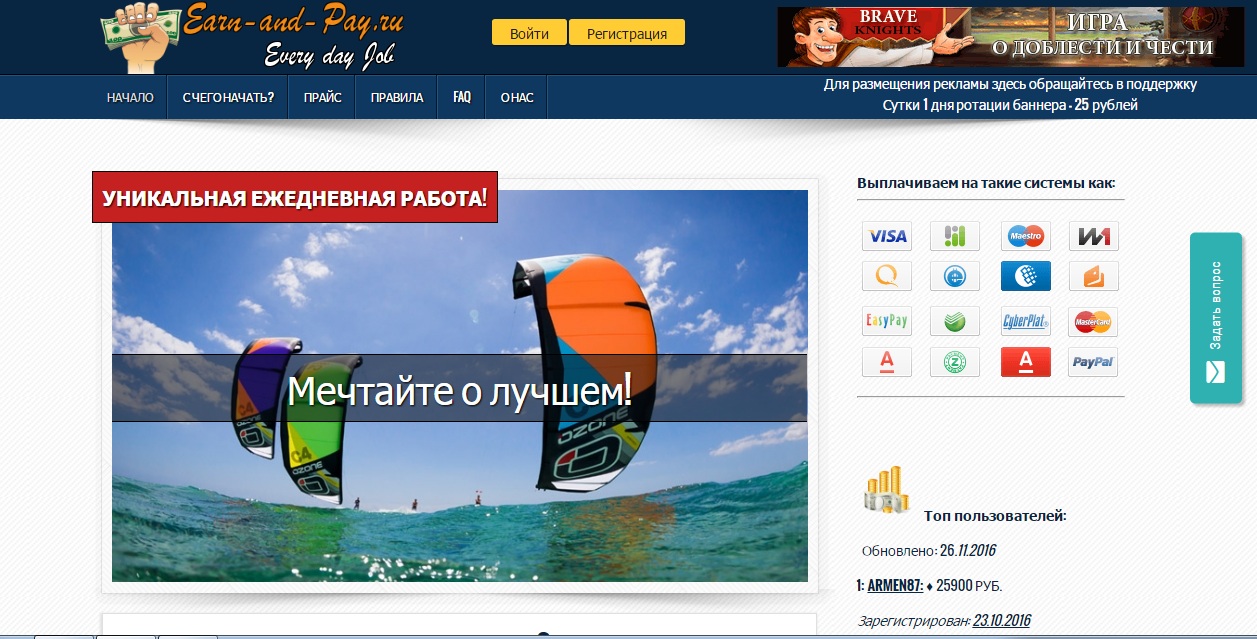The height and width of the screenshot is (639, 1257).
Task: Click the 23.10.2016 registration date link
Action: click(1002, 621)
